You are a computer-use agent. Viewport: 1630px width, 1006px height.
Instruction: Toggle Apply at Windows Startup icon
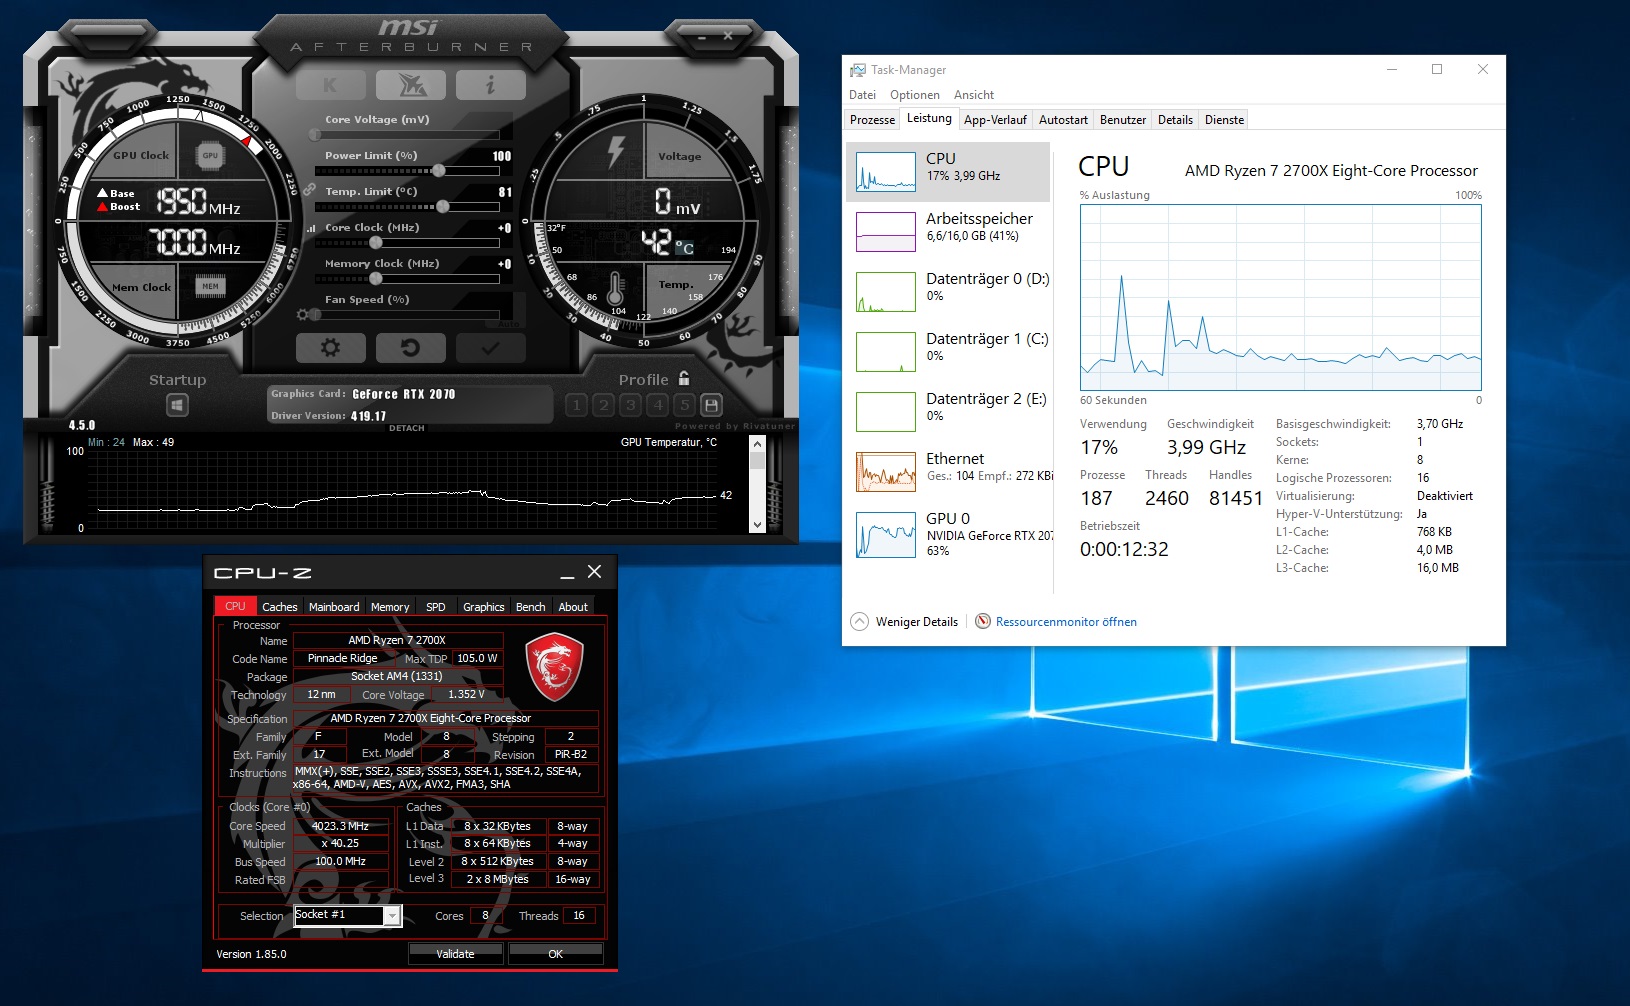tap(177, 405)
